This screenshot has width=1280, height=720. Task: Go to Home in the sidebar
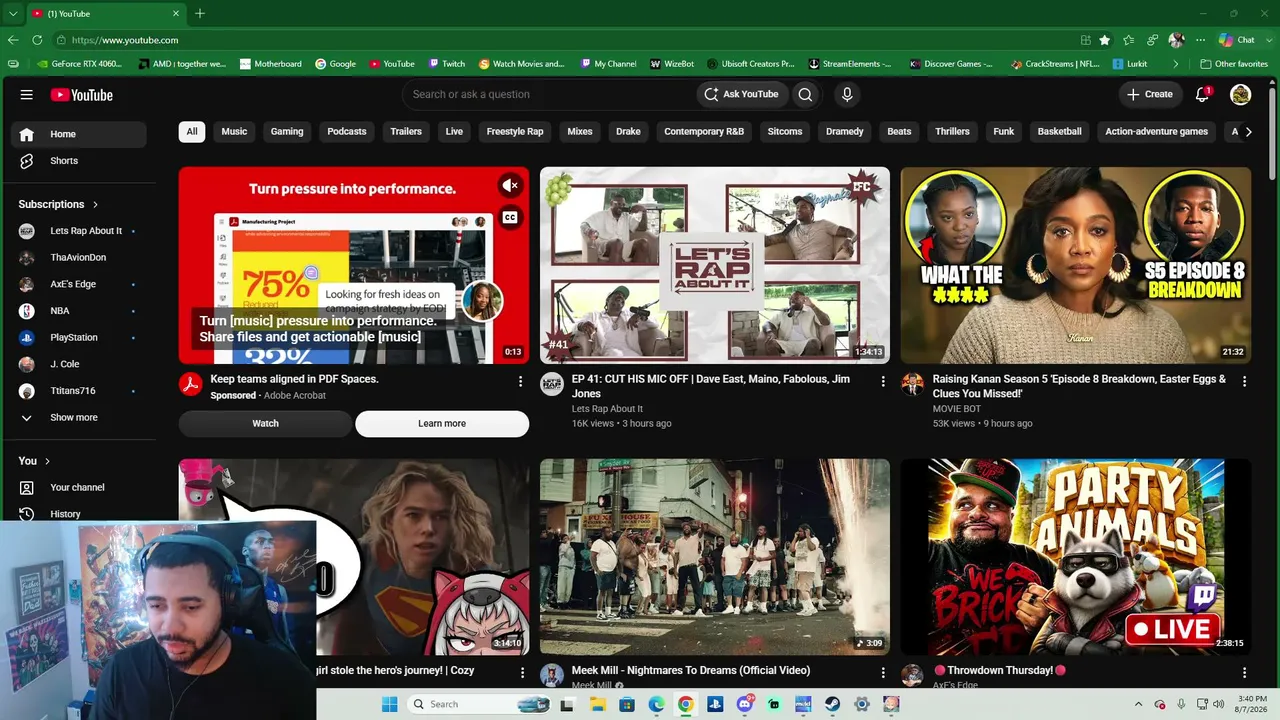coord(78,134)
